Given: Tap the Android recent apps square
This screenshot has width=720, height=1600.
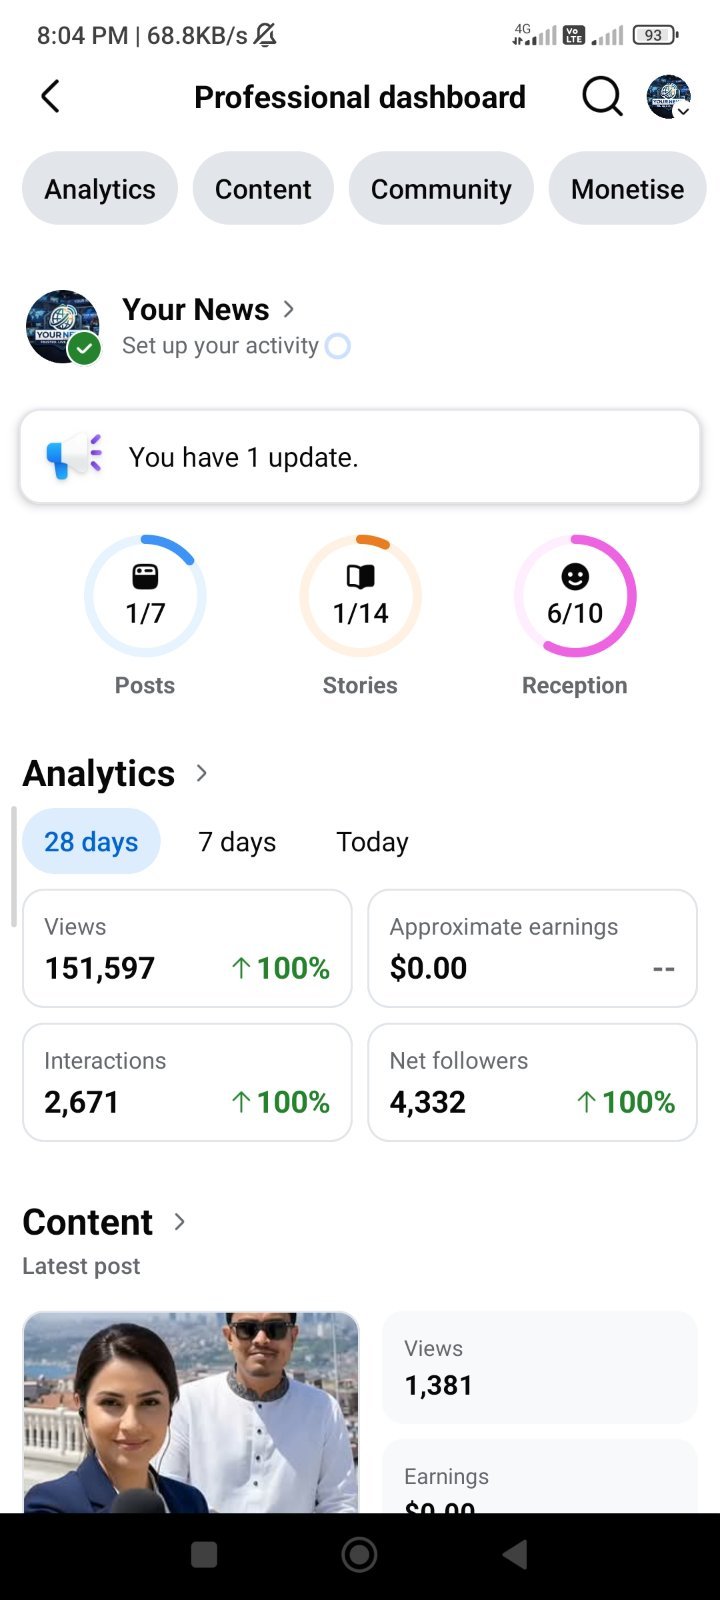Looking at the screenshot, I should [204, 1554].
